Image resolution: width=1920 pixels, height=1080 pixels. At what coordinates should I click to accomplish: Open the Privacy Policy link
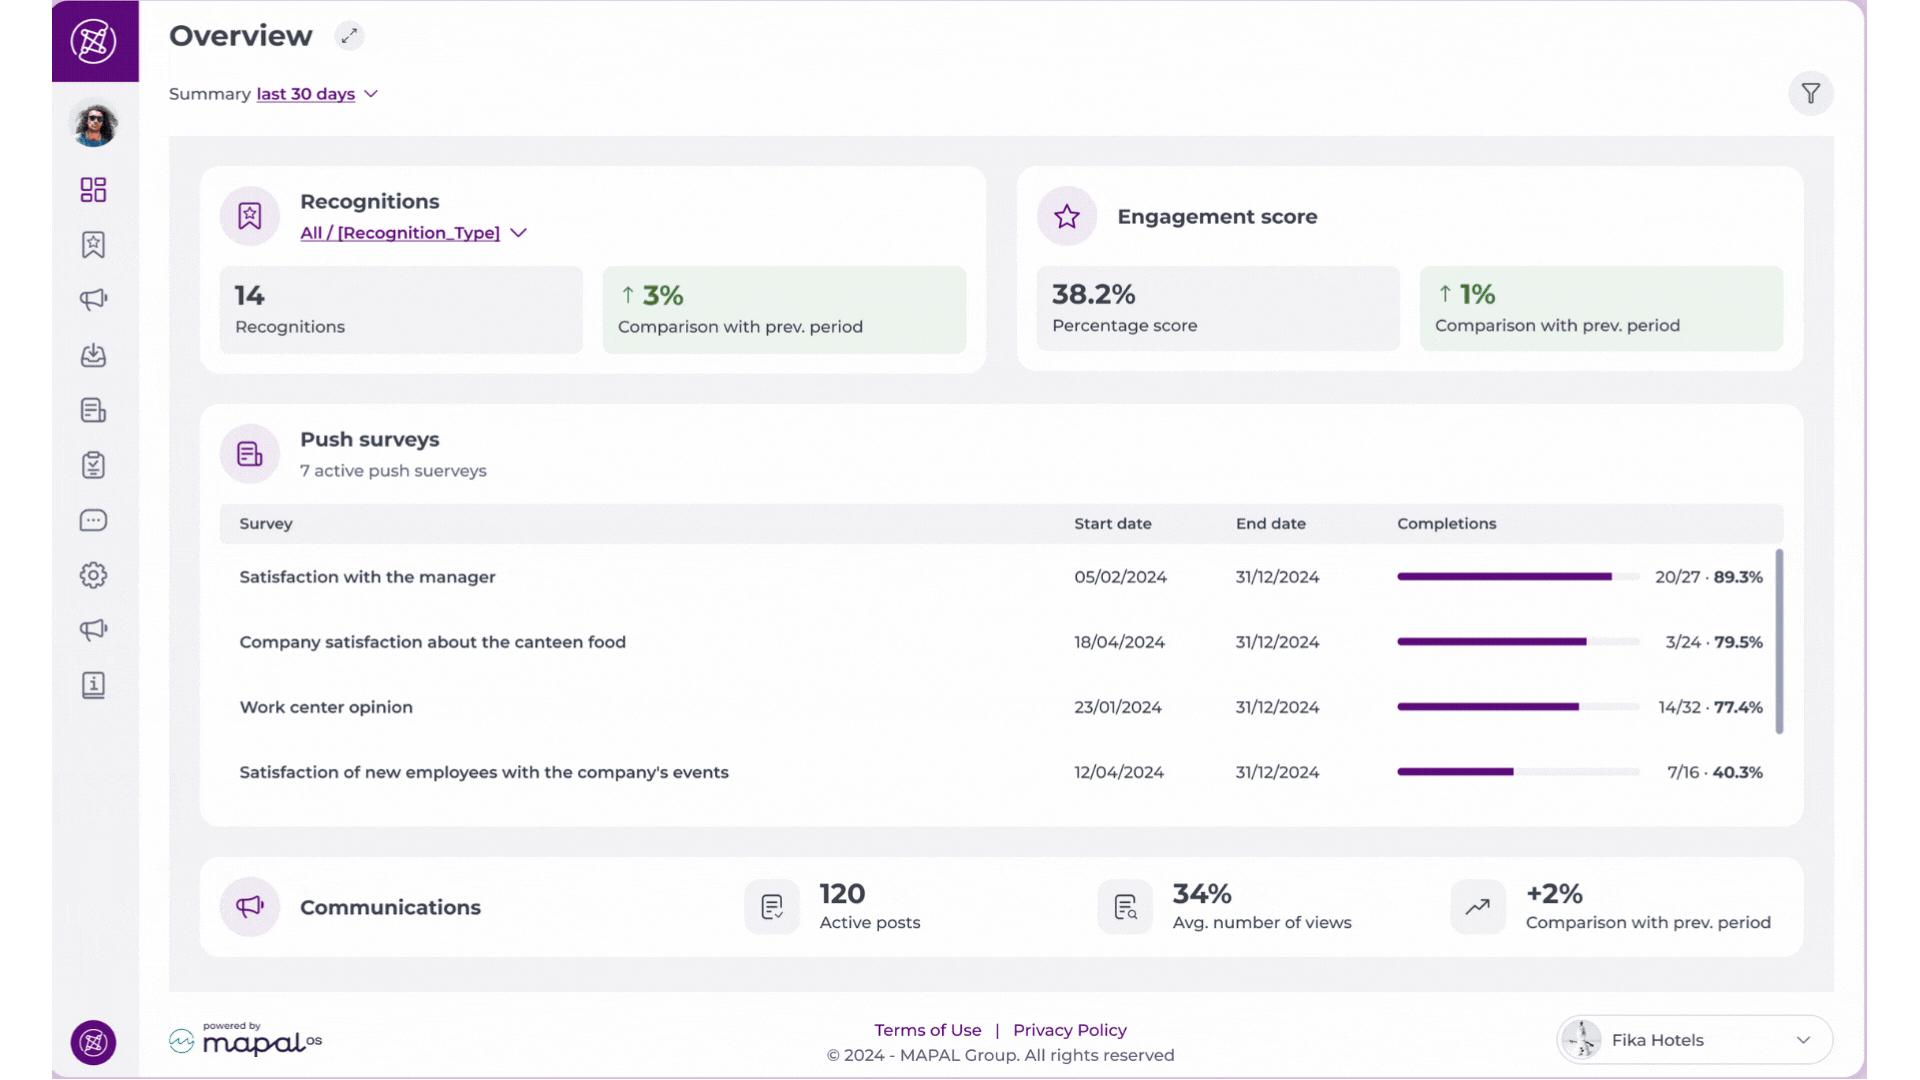click(x=1070, y=1030)
